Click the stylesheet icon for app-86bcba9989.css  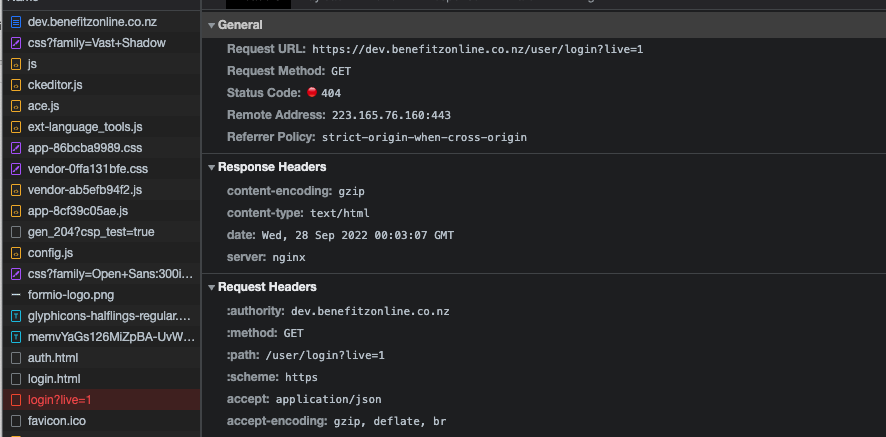[x=16, y=148]
